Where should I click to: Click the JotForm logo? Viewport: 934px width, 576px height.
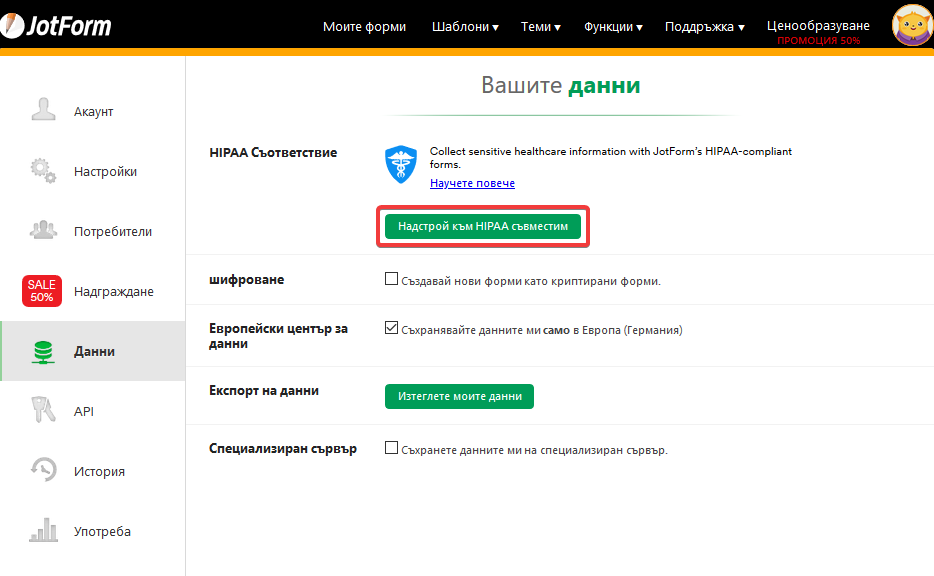tap(57, 26)
